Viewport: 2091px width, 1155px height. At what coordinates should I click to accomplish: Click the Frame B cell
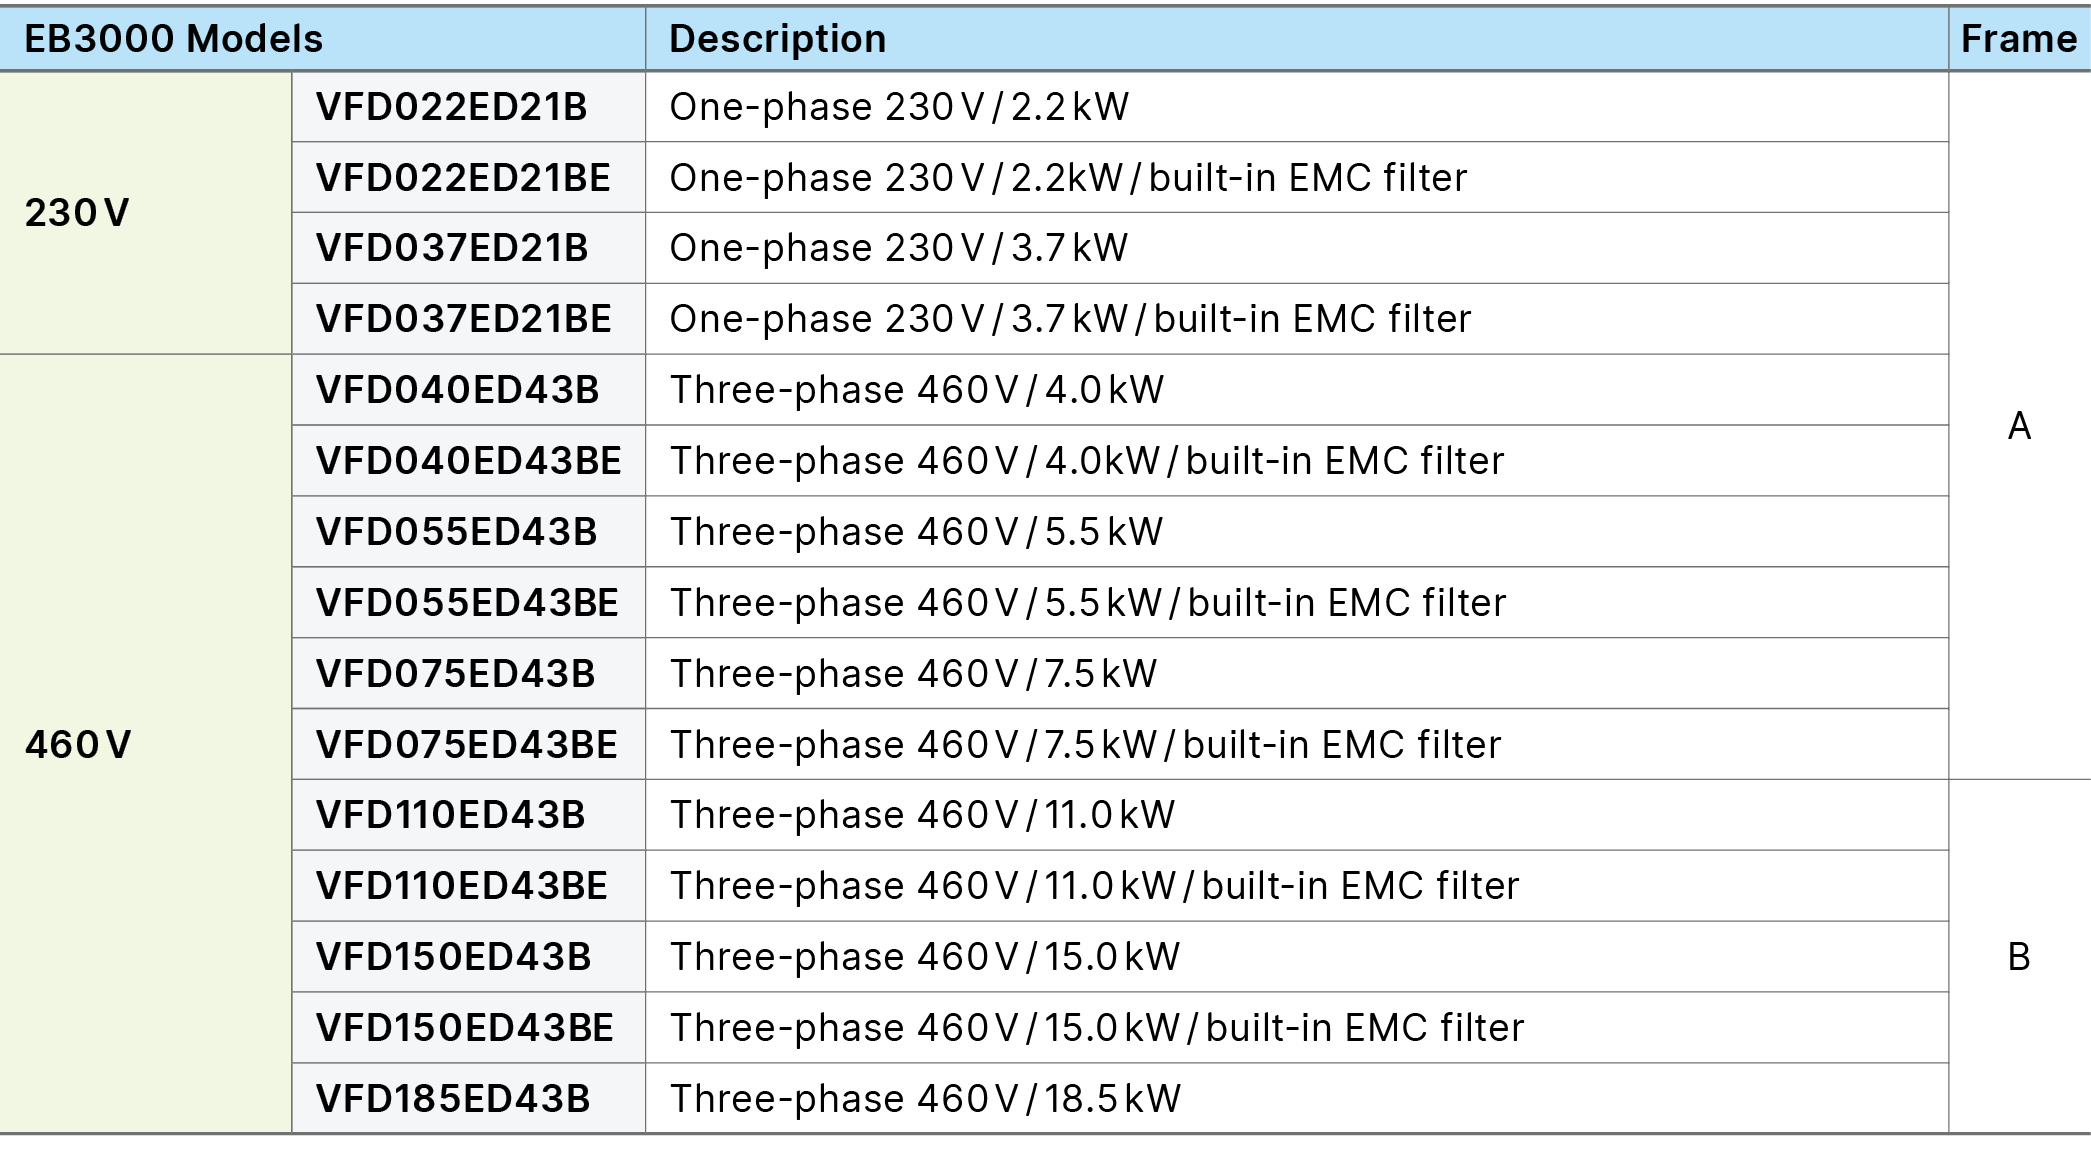tap(2019, 957)
